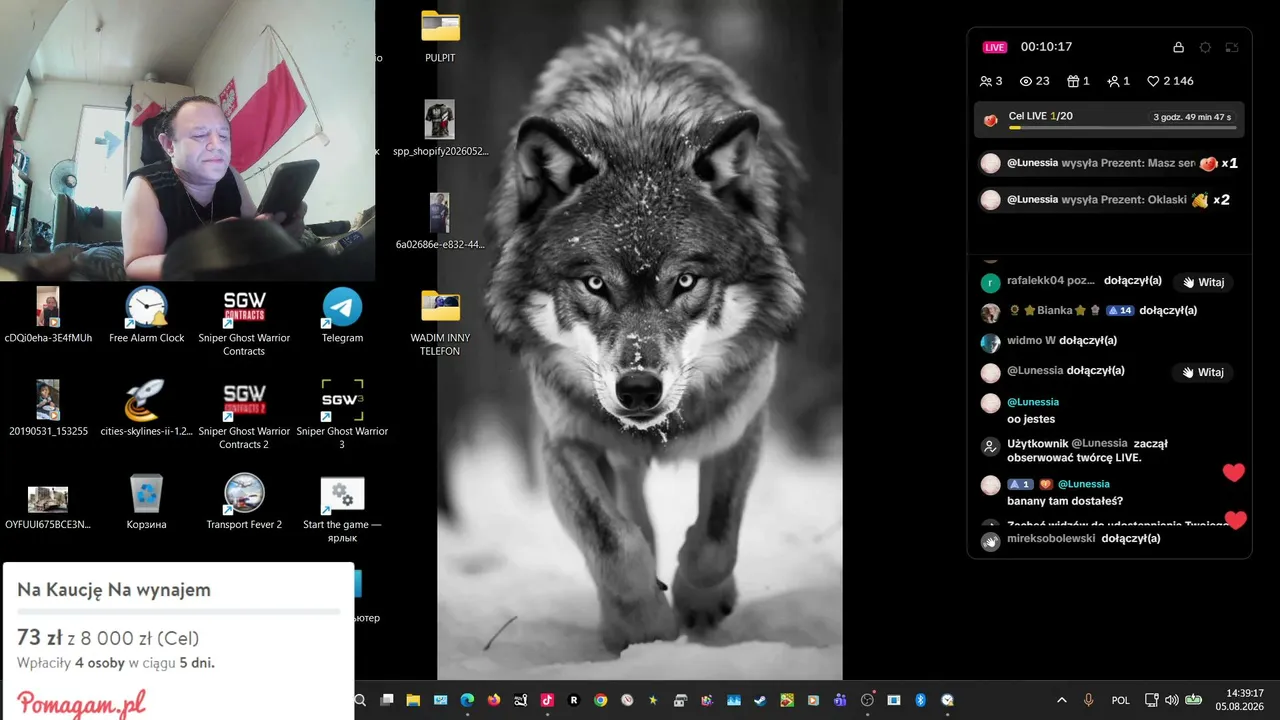Click the webcam video overlay thumbnail
1280x720 pixels.
(x=187, y=140)
